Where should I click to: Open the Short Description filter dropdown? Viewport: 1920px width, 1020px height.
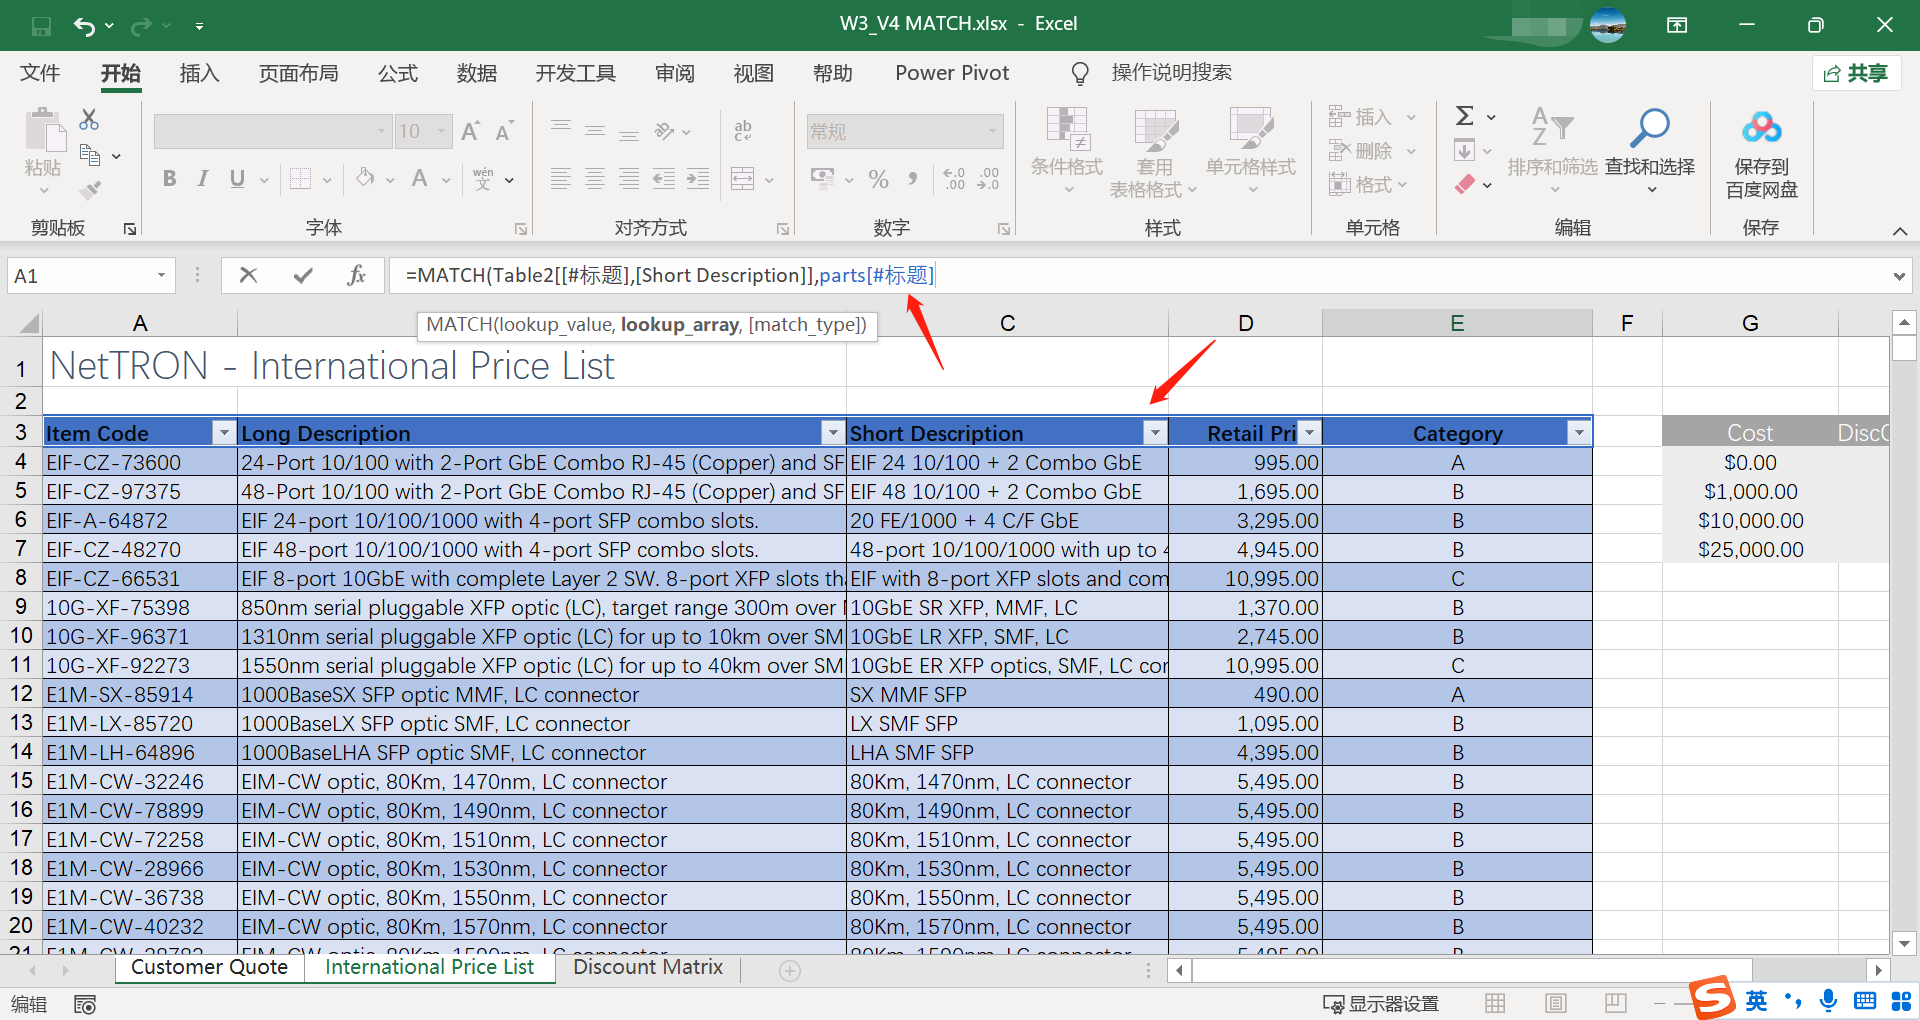(x=1155, y=433)
